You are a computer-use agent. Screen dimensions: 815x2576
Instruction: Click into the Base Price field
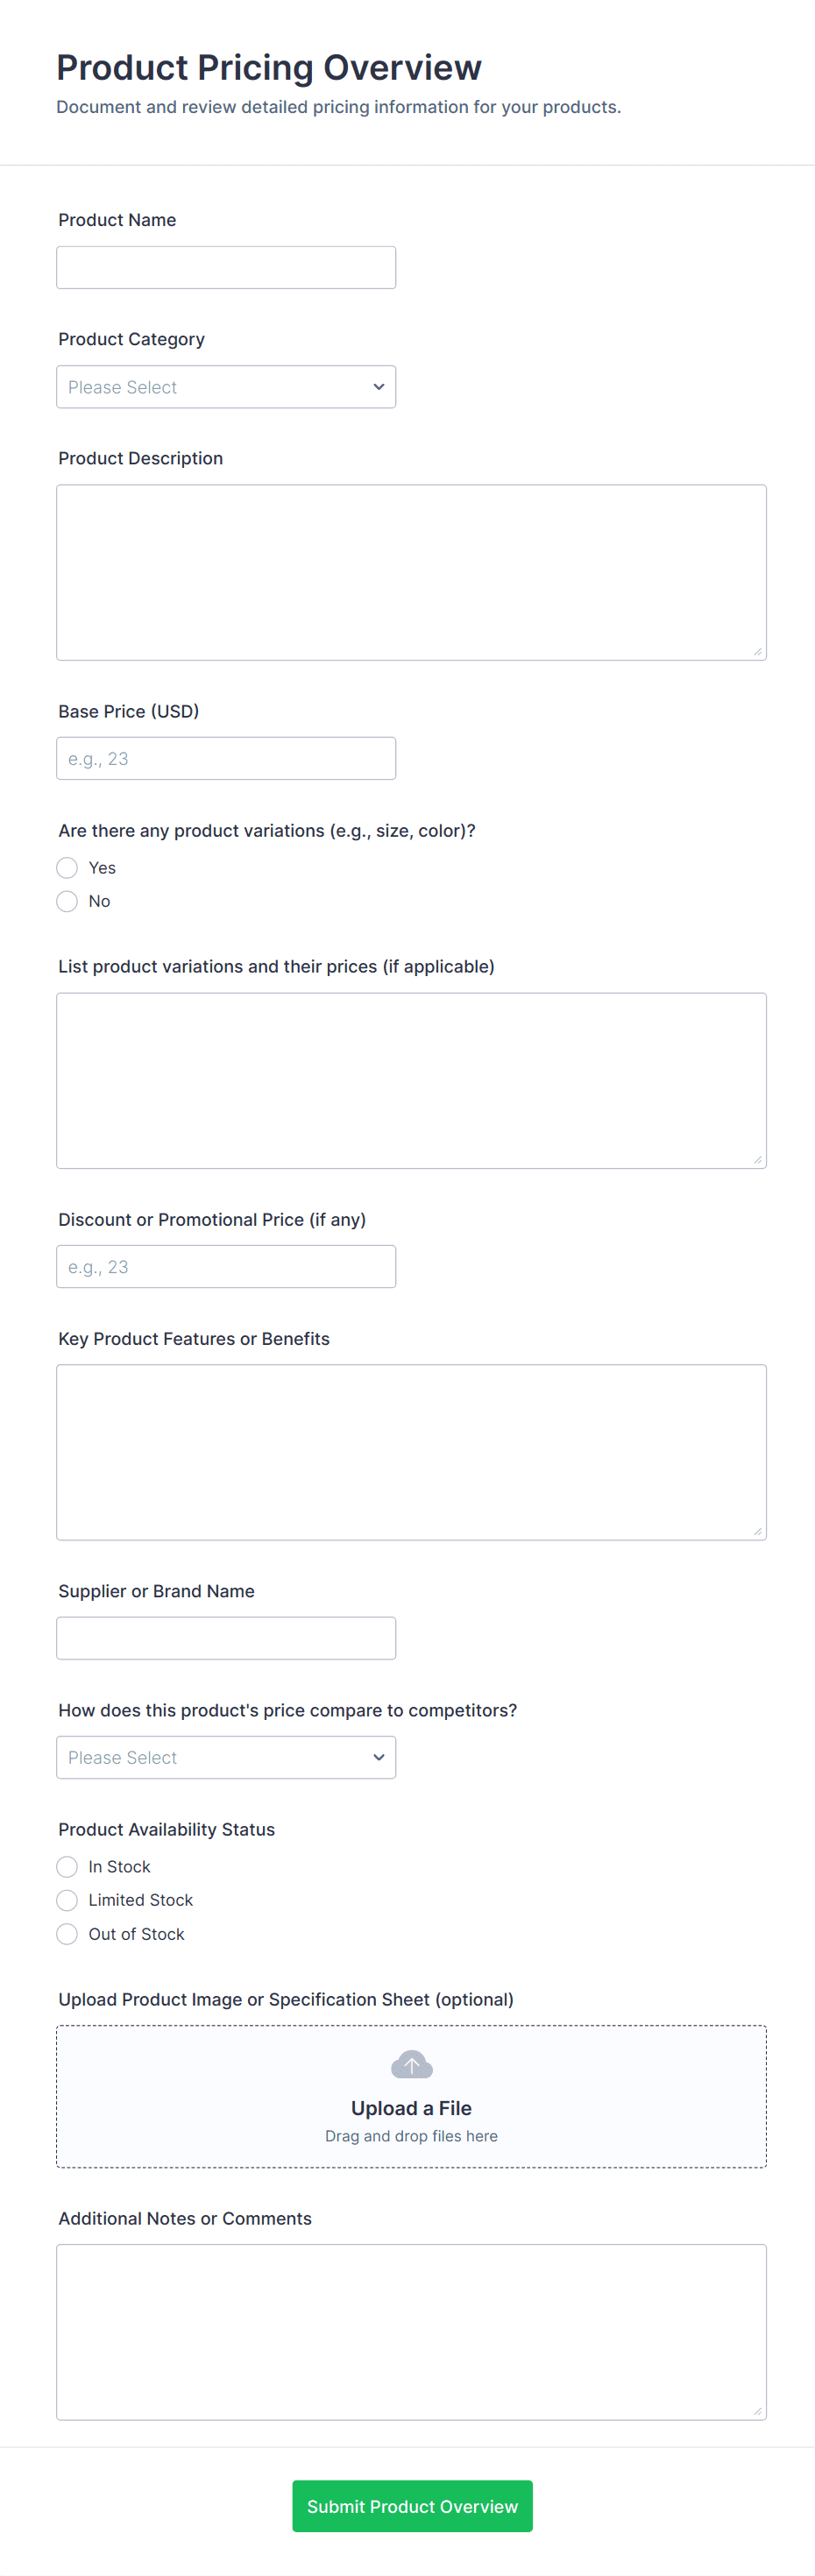(x=226, y=758)
